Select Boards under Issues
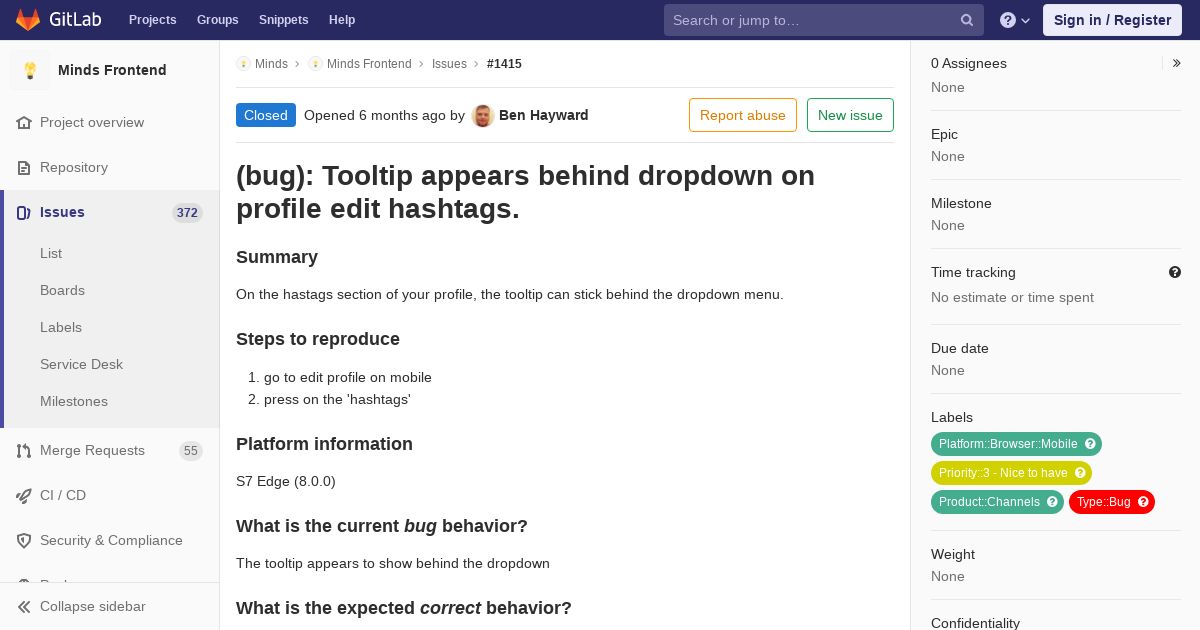 [62, 290]
